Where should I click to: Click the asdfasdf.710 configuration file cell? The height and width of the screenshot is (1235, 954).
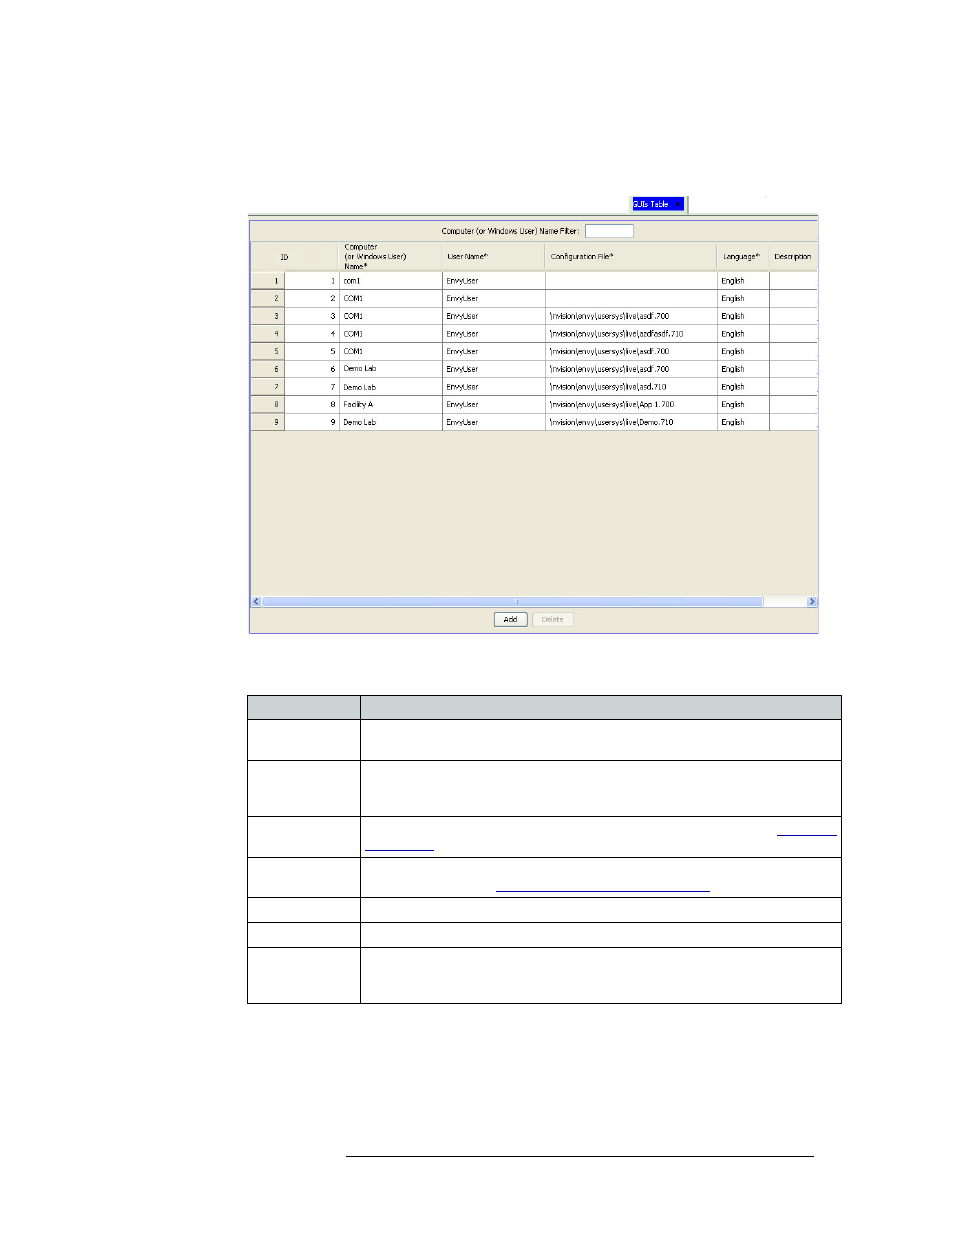tap(631, 334)
